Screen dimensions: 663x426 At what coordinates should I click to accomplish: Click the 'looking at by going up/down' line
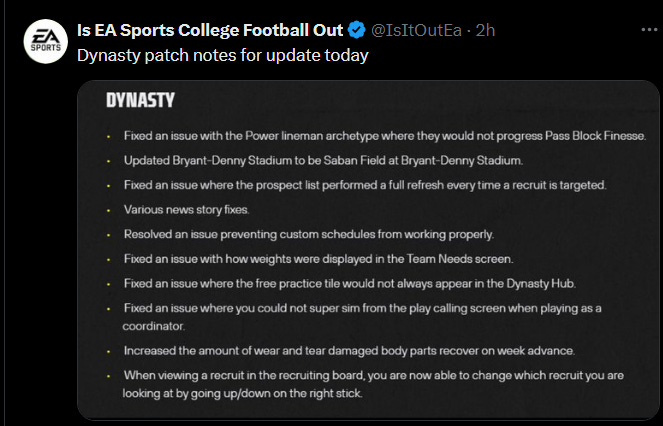click(243, 393)
